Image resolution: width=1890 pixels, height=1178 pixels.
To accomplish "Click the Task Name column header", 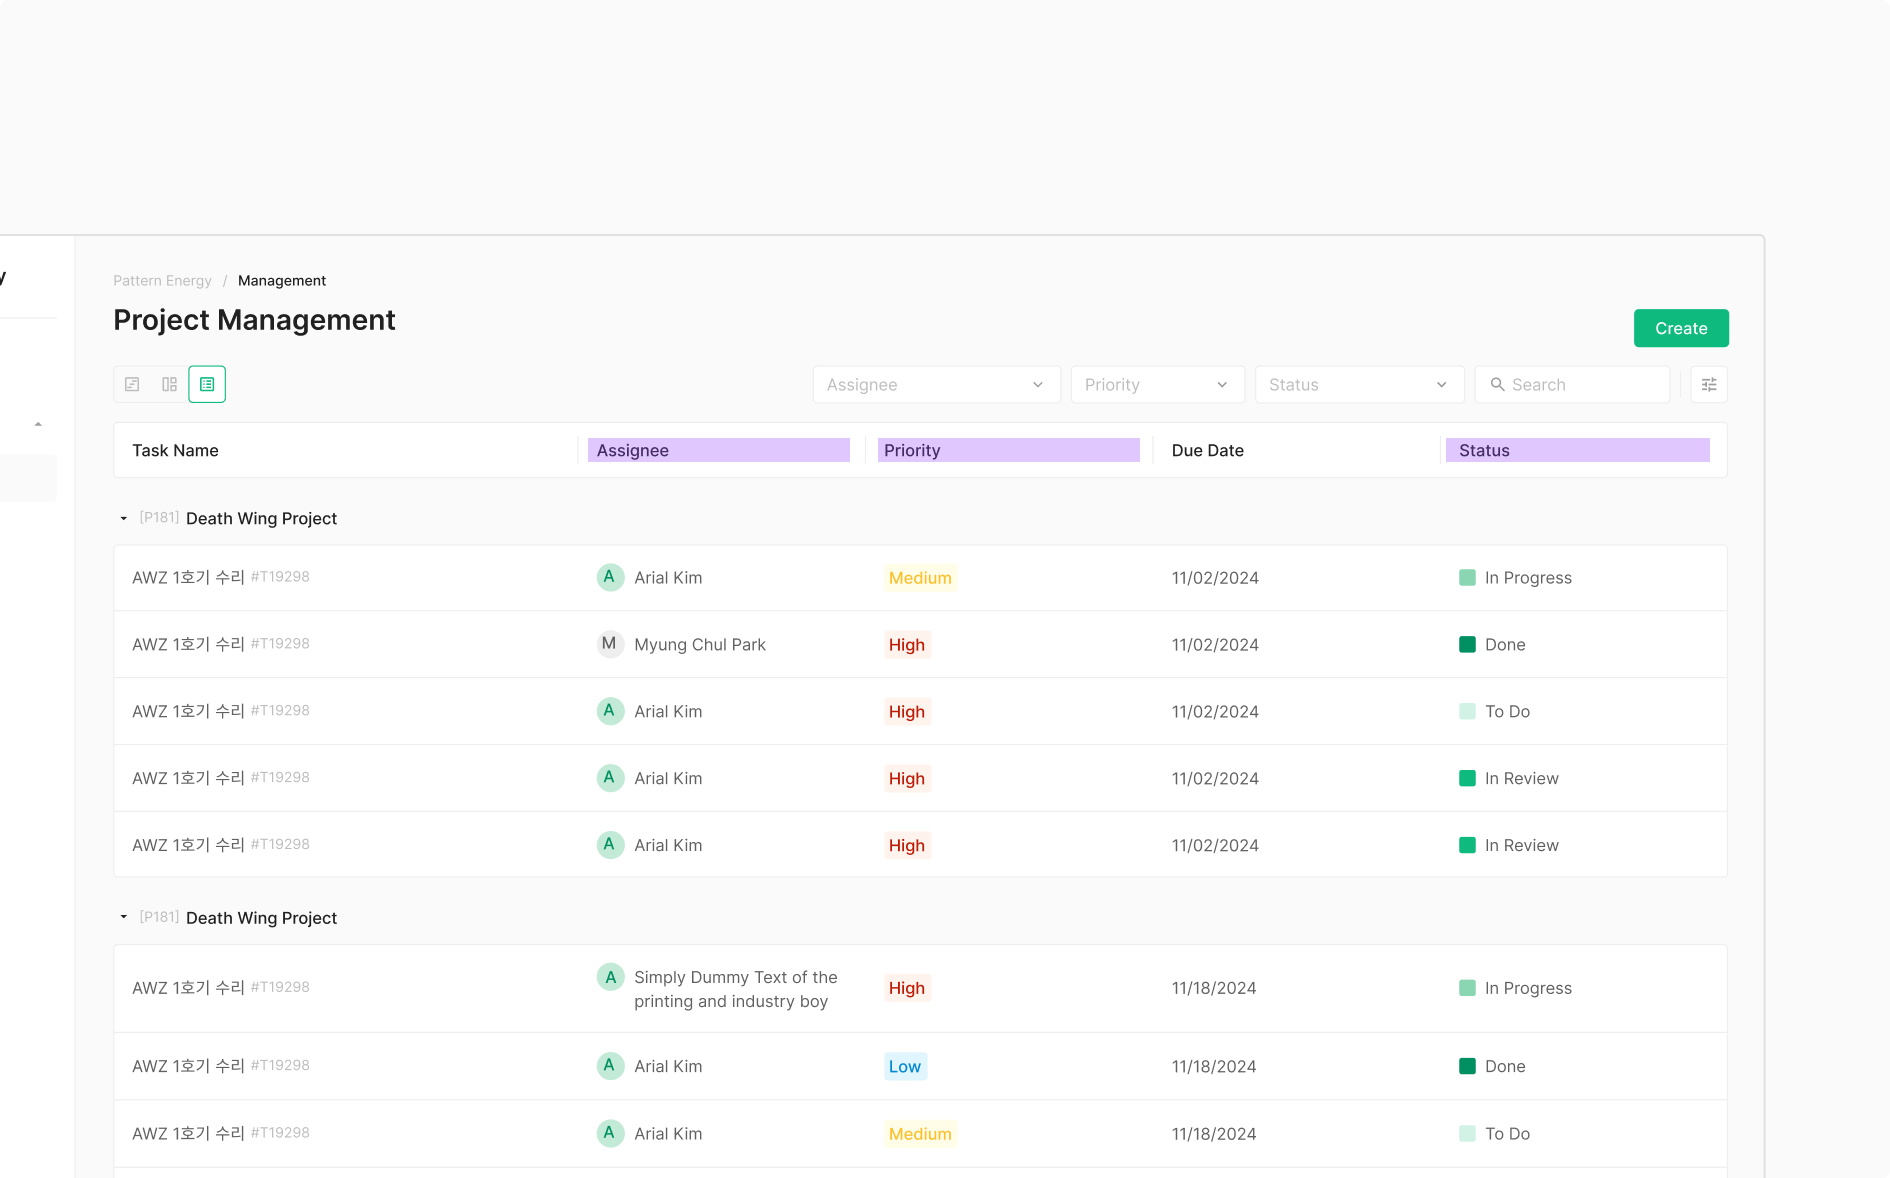I will 175,450.
